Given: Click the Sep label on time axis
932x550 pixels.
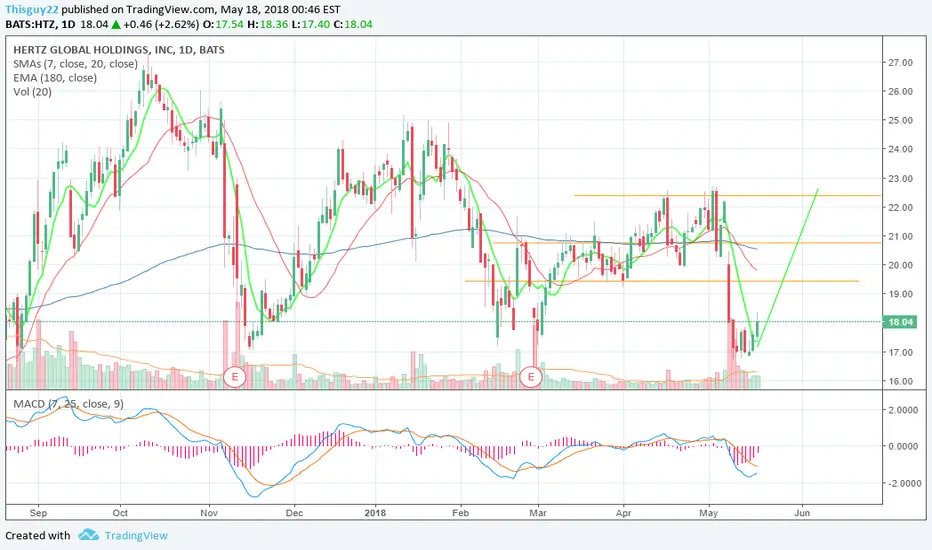Looking at the screenshot, I should pyautogui.click(x=38, y=513).
